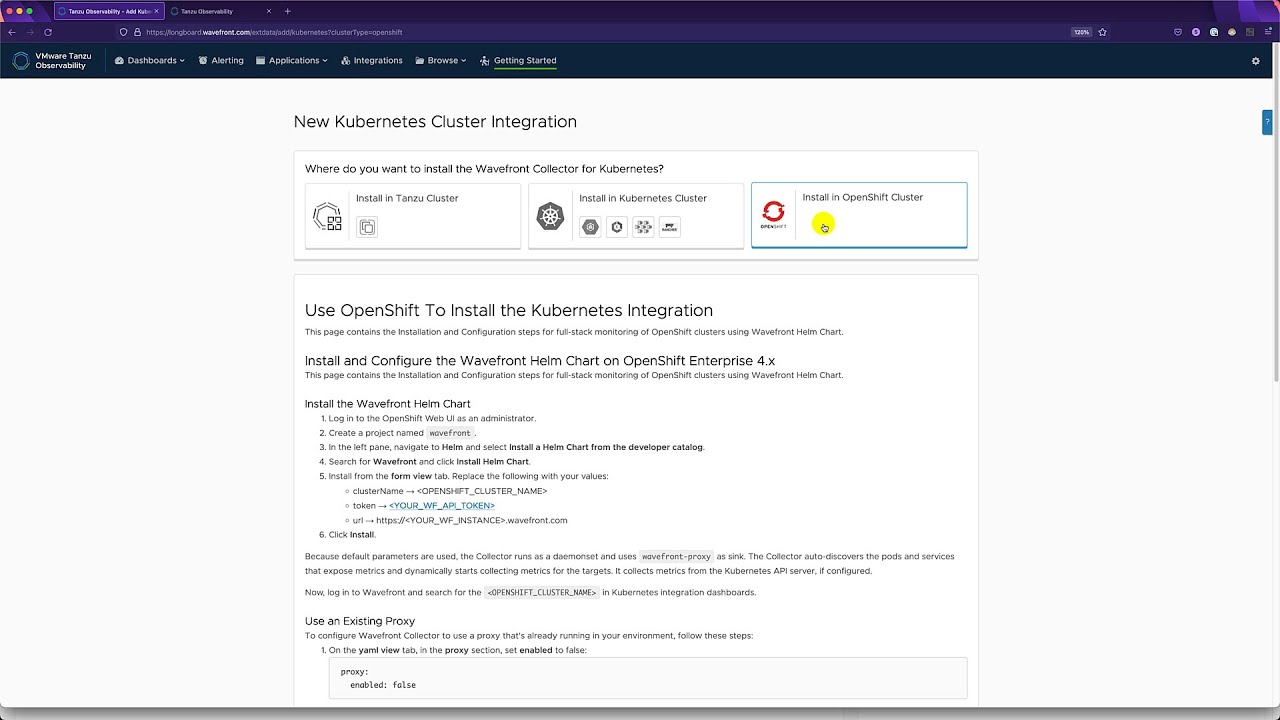
Task: Click the VMware Tanzu Observability logo
Action: pyautogui.click(x=52, y=61)
